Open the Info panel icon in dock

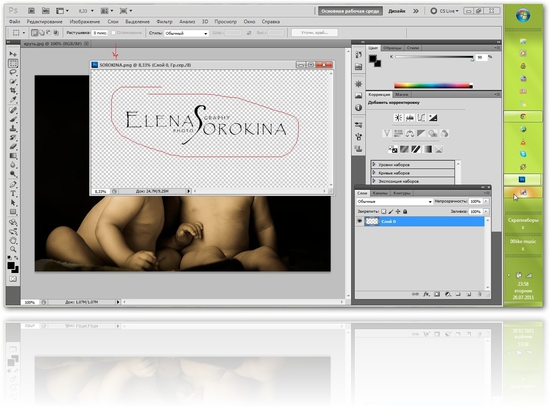(358, 108)
